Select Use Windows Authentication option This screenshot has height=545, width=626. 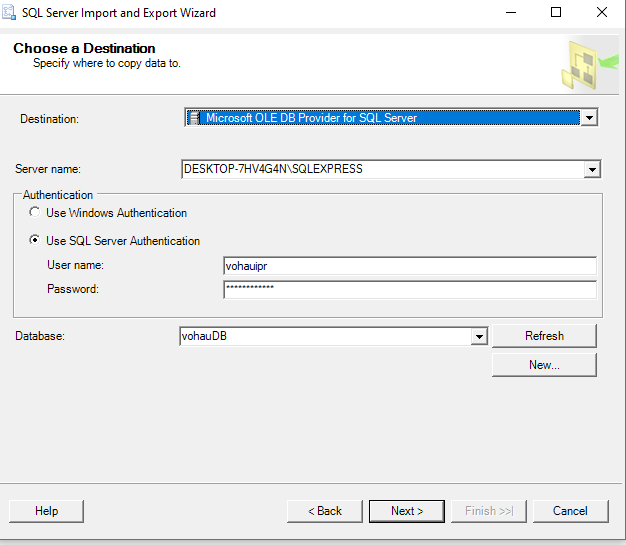click(35, 213)
